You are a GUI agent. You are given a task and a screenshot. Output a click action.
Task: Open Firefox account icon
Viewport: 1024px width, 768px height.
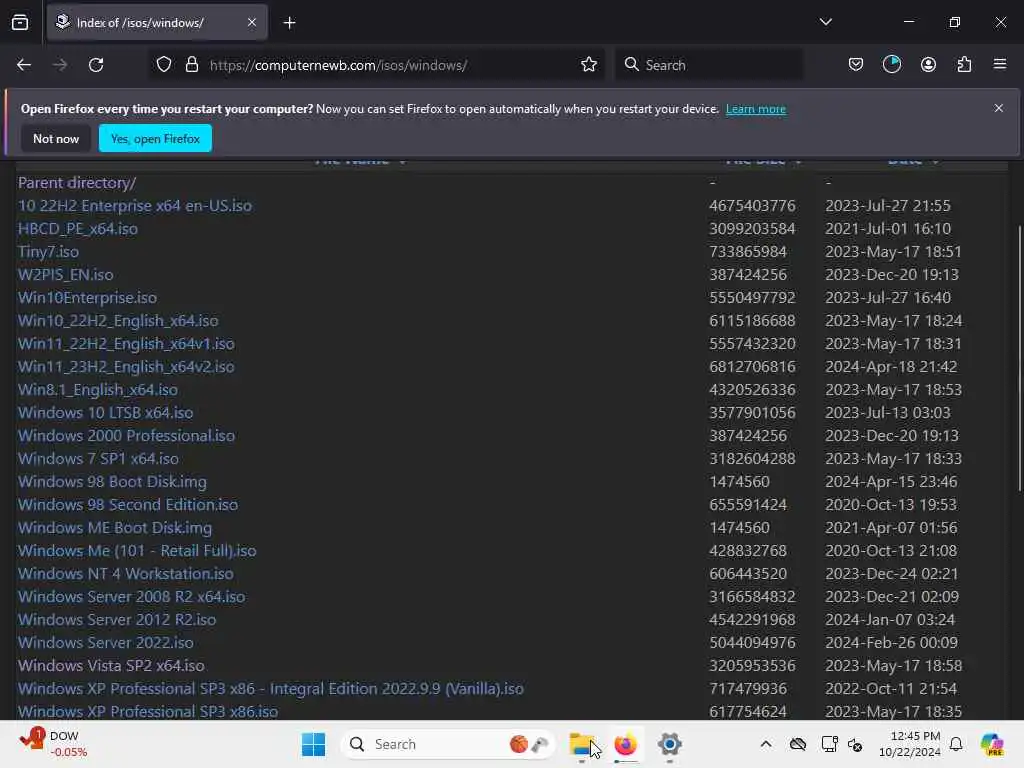point(928,65)
